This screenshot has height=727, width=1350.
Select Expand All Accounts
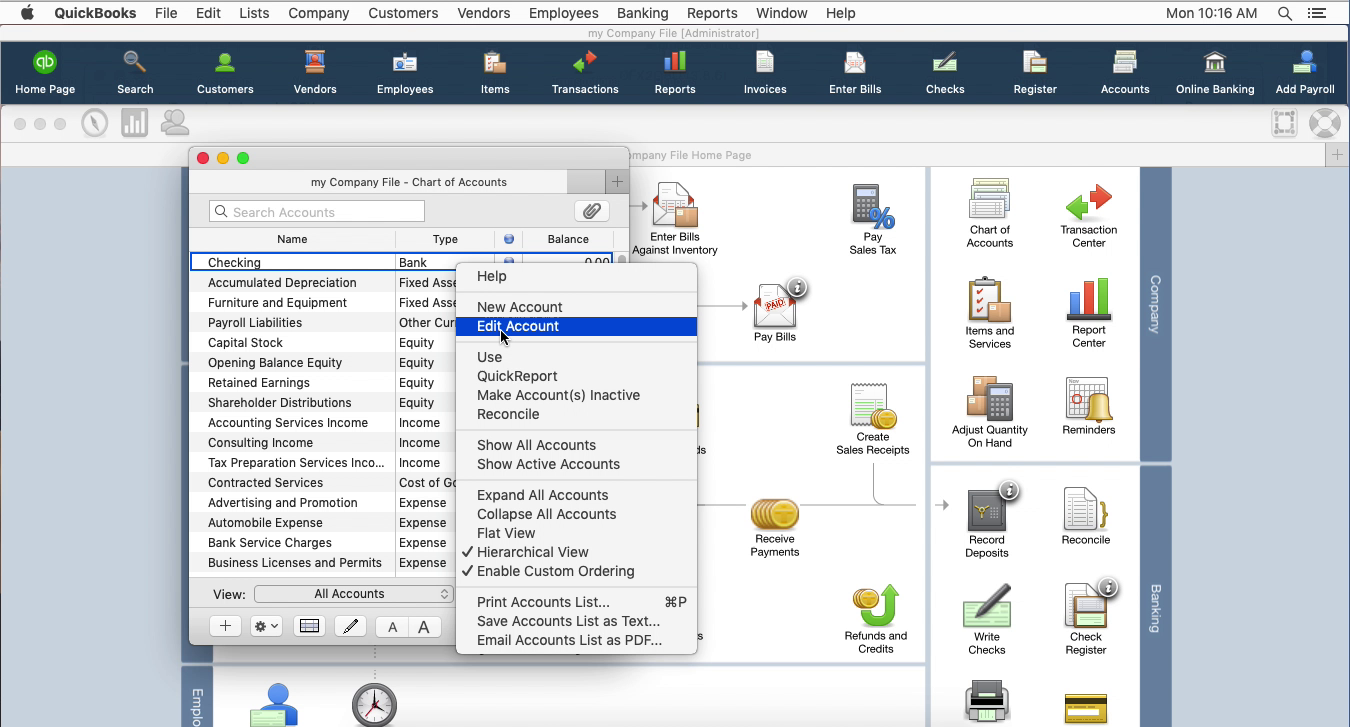pyautogui.click(x=576, y=495)
